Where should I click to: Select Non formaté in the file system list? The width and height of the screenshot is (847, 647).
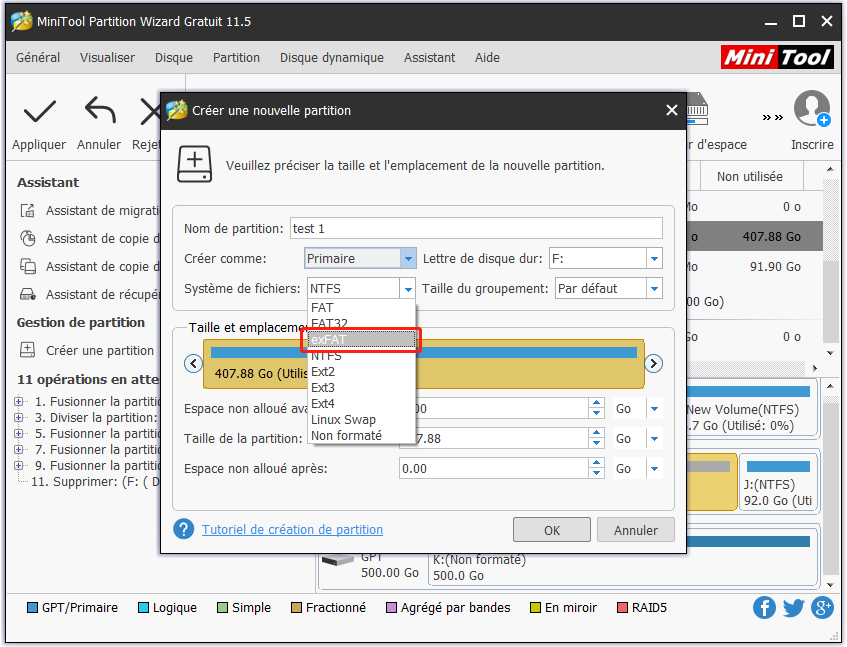pyautogui.click(x=361, y=435)
